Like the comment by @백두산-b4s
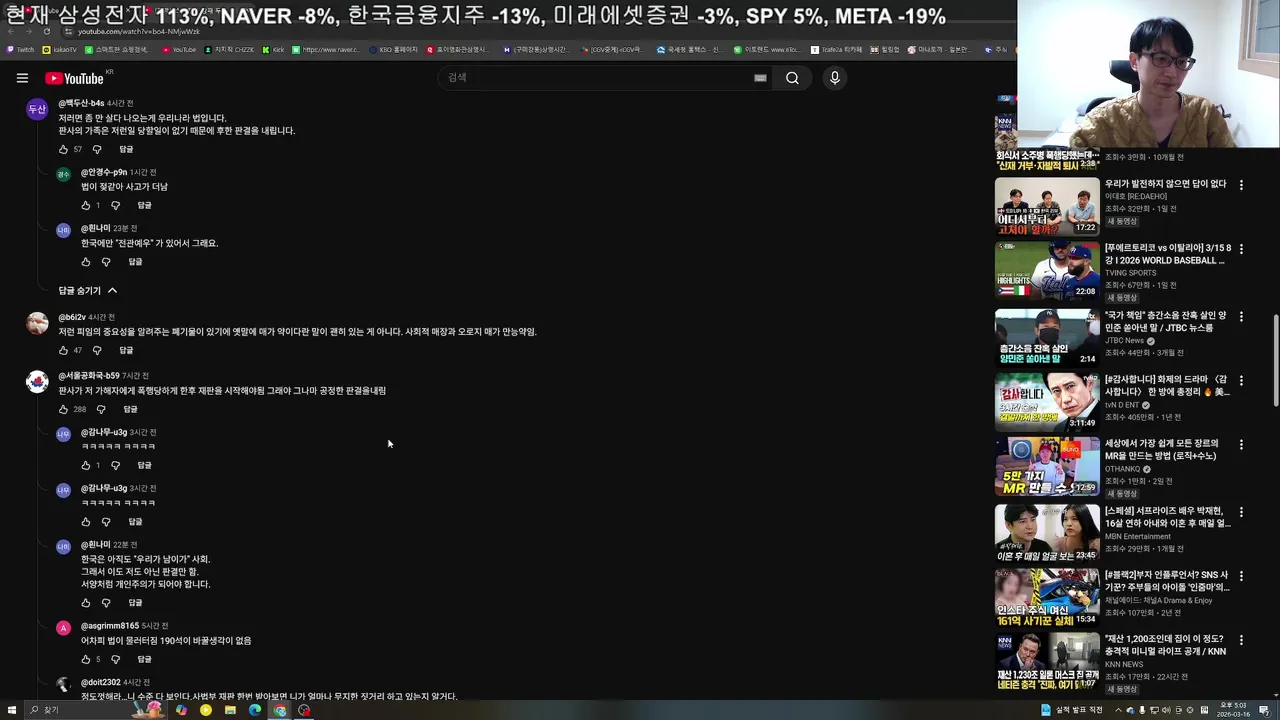The height and width of the screenshot is (720, 1280). click(x=63, y=149)
